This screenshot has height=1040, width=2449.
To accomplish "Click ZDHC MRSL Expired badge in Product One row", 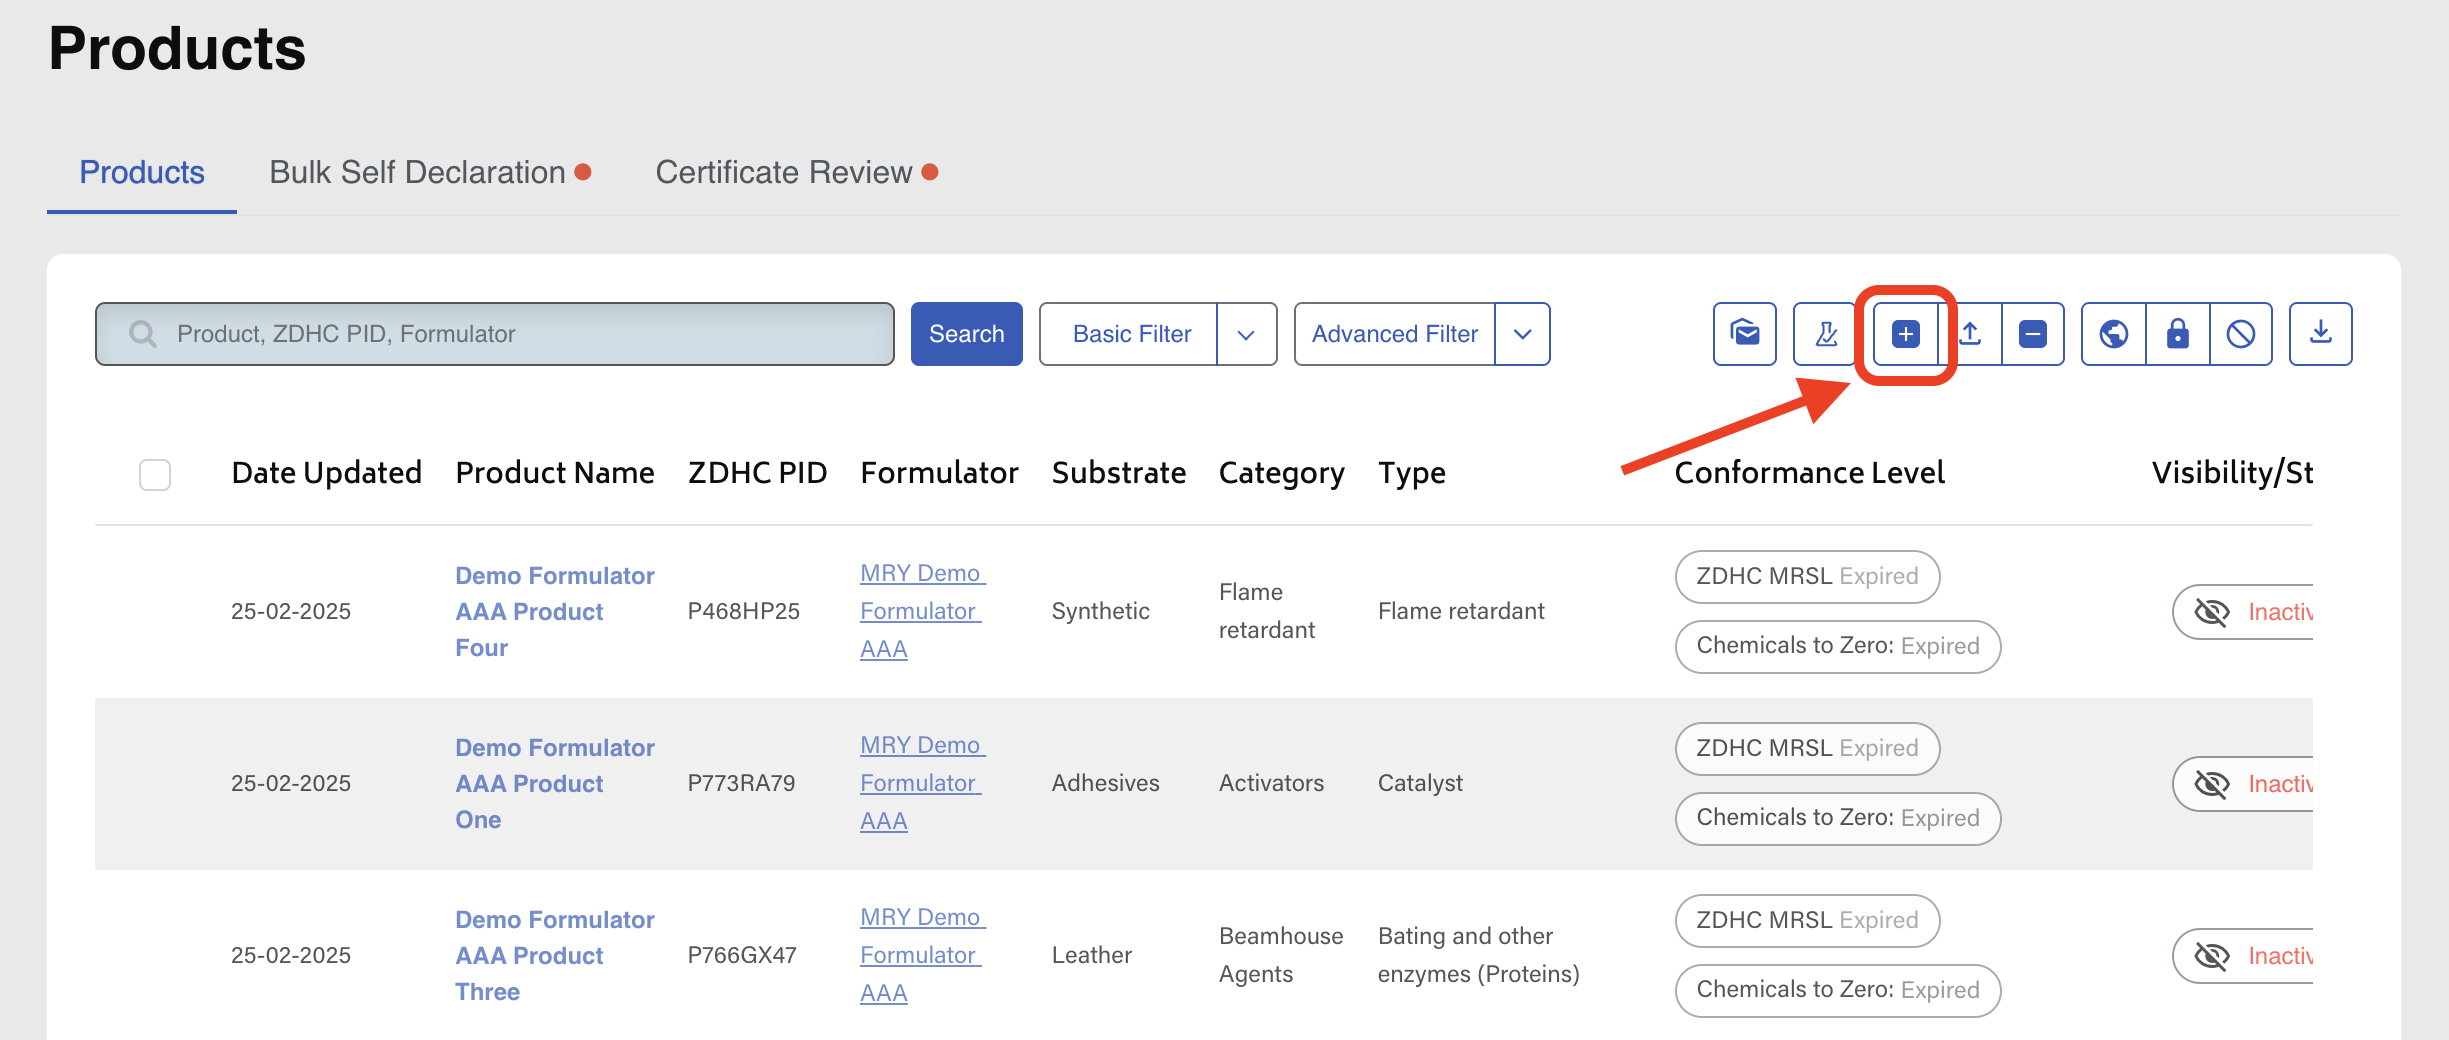I will tap(1807, 749).
